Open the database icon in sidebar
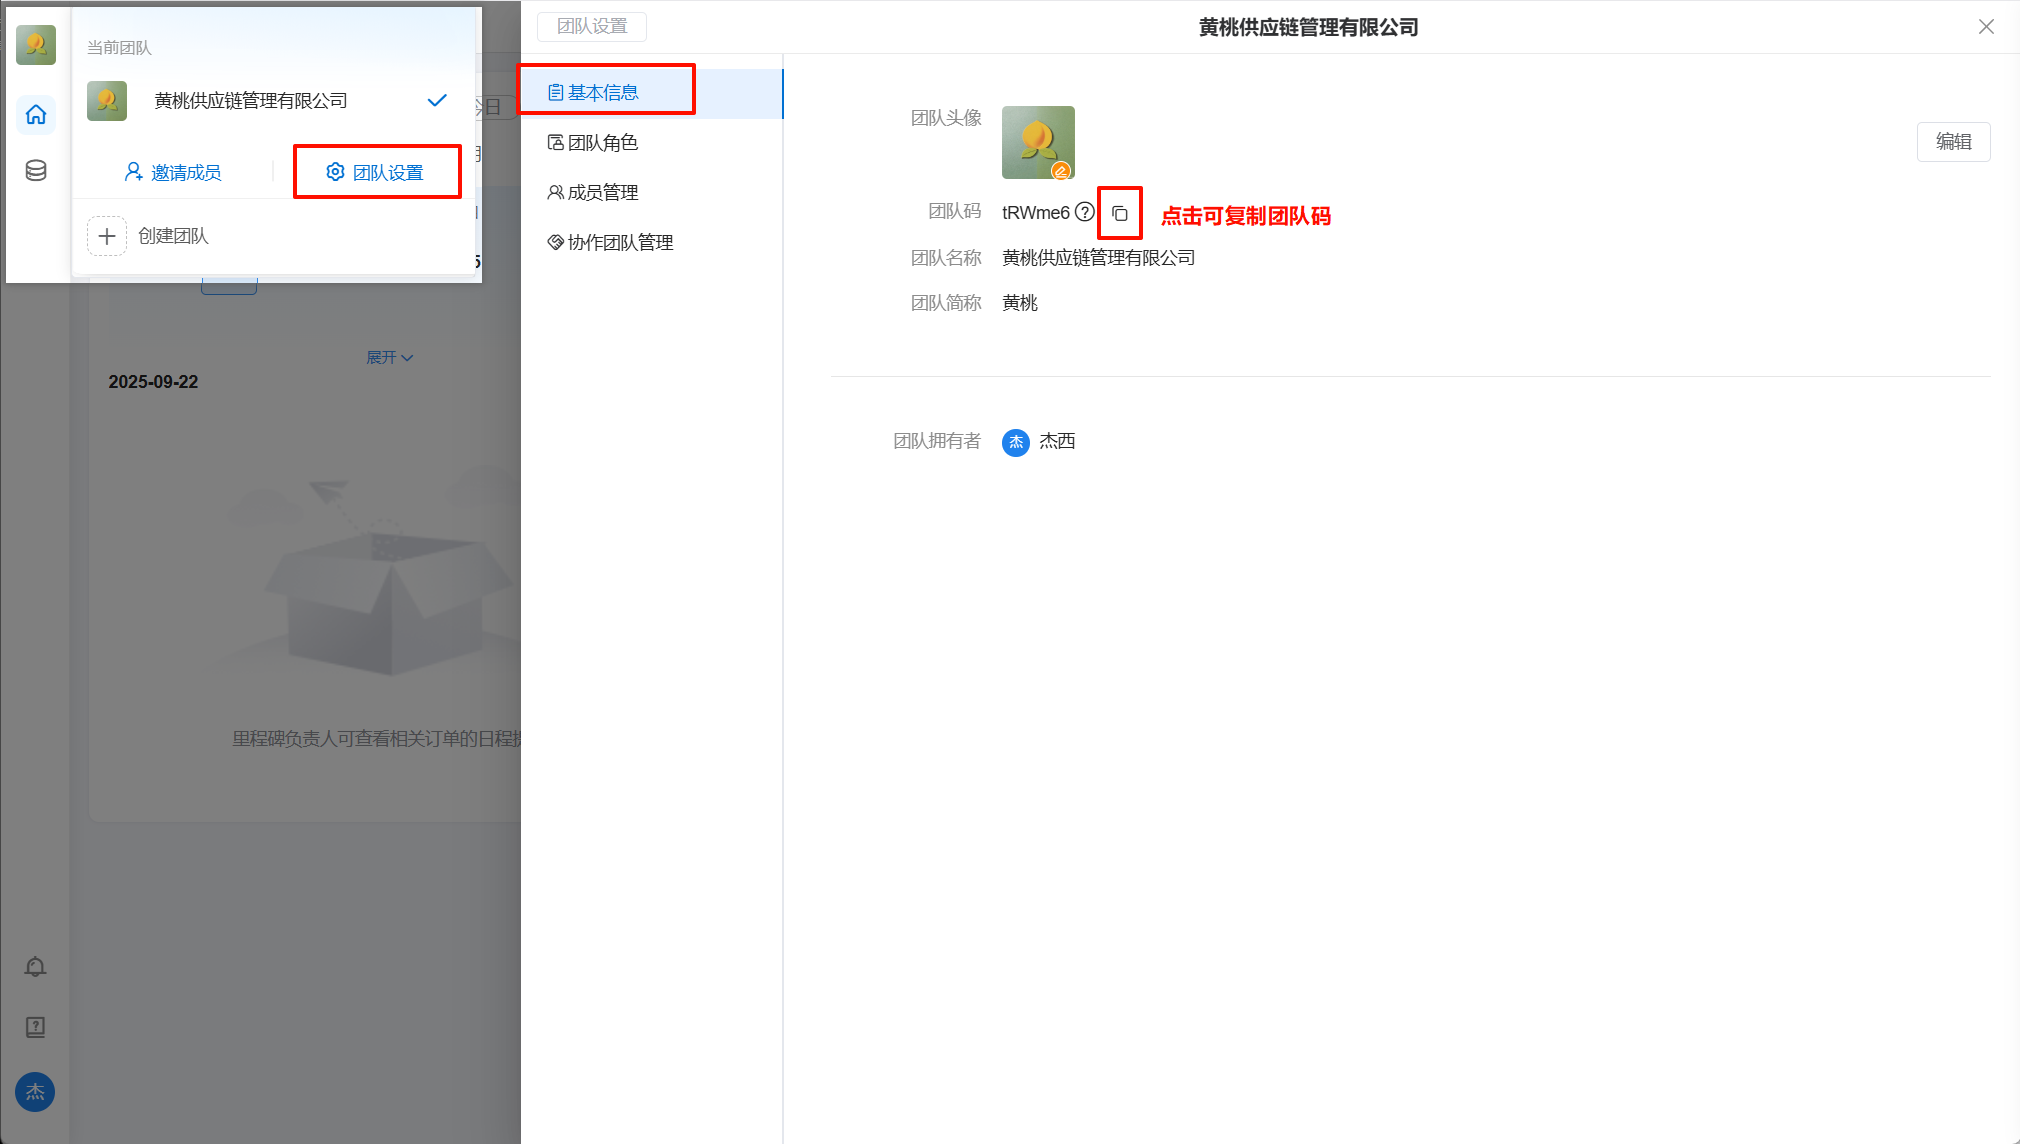Image resolution: width=2020 pixels, height=1144 pixels. (x=36, y=170)
